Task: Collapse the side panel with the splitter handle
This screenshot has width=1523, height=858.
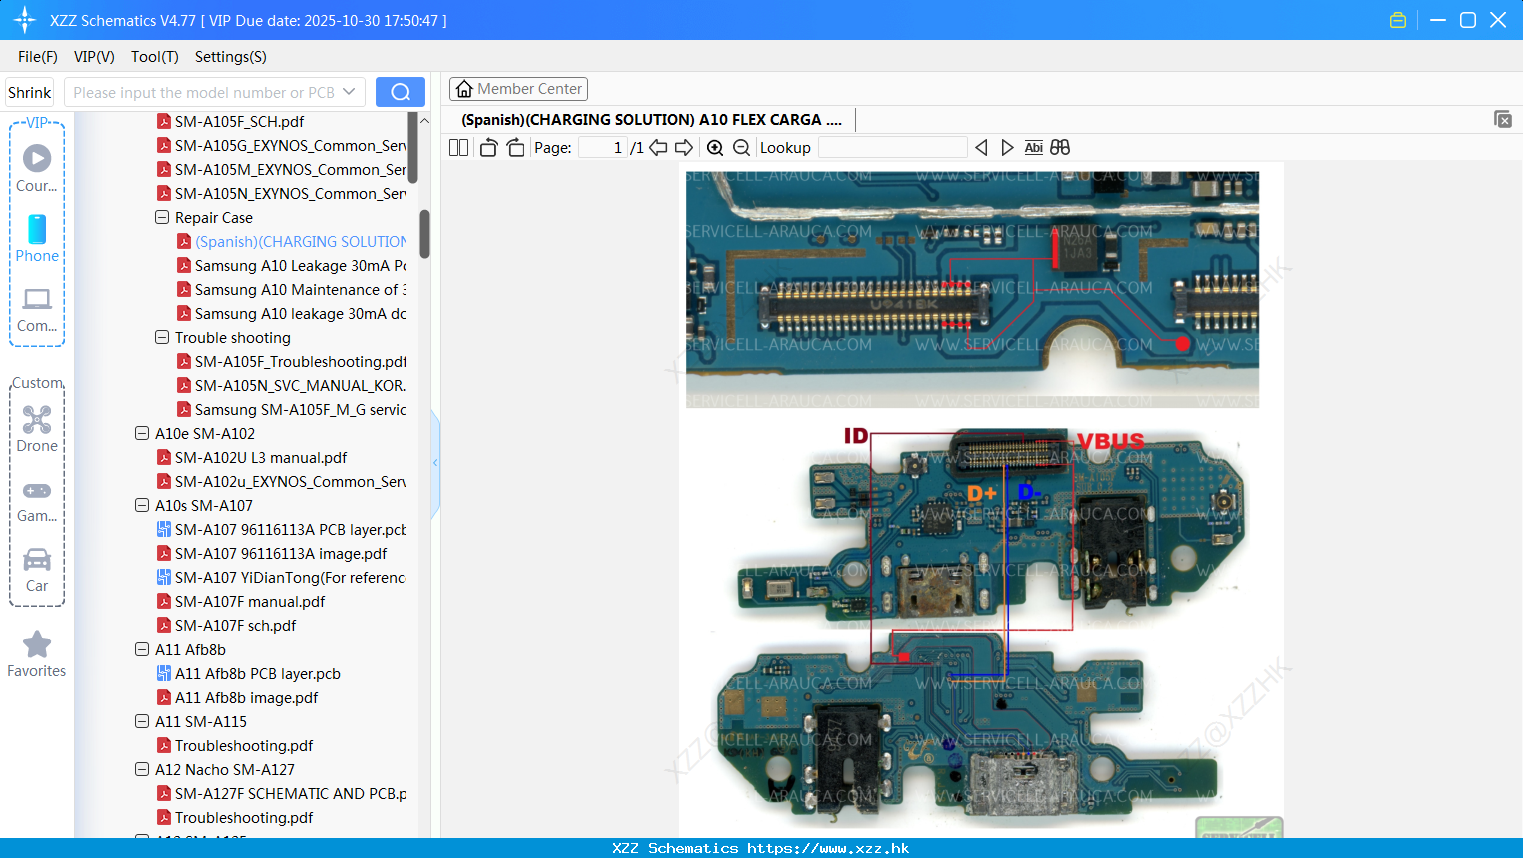Action: pos(435,463)
